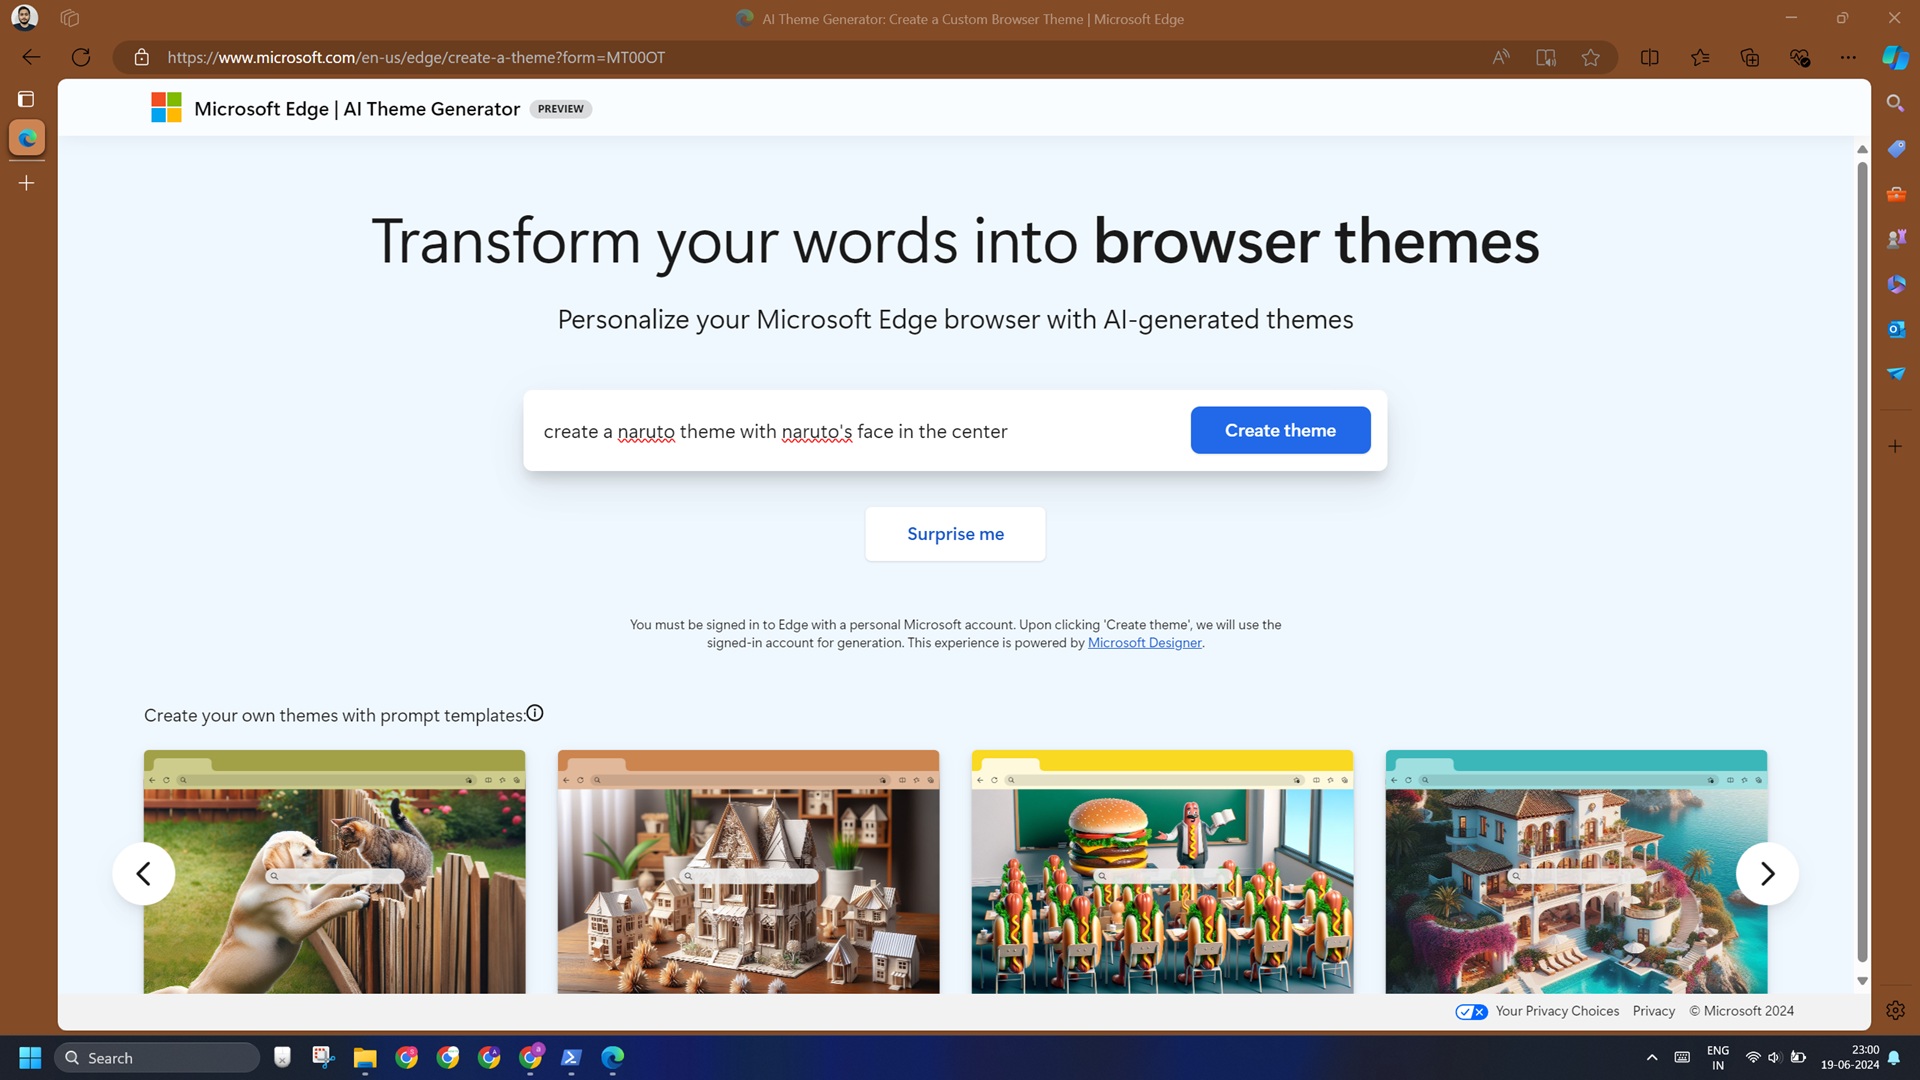Toggle Split screen icon in toolbar

pyautogui.click(x=1650, y=57)
